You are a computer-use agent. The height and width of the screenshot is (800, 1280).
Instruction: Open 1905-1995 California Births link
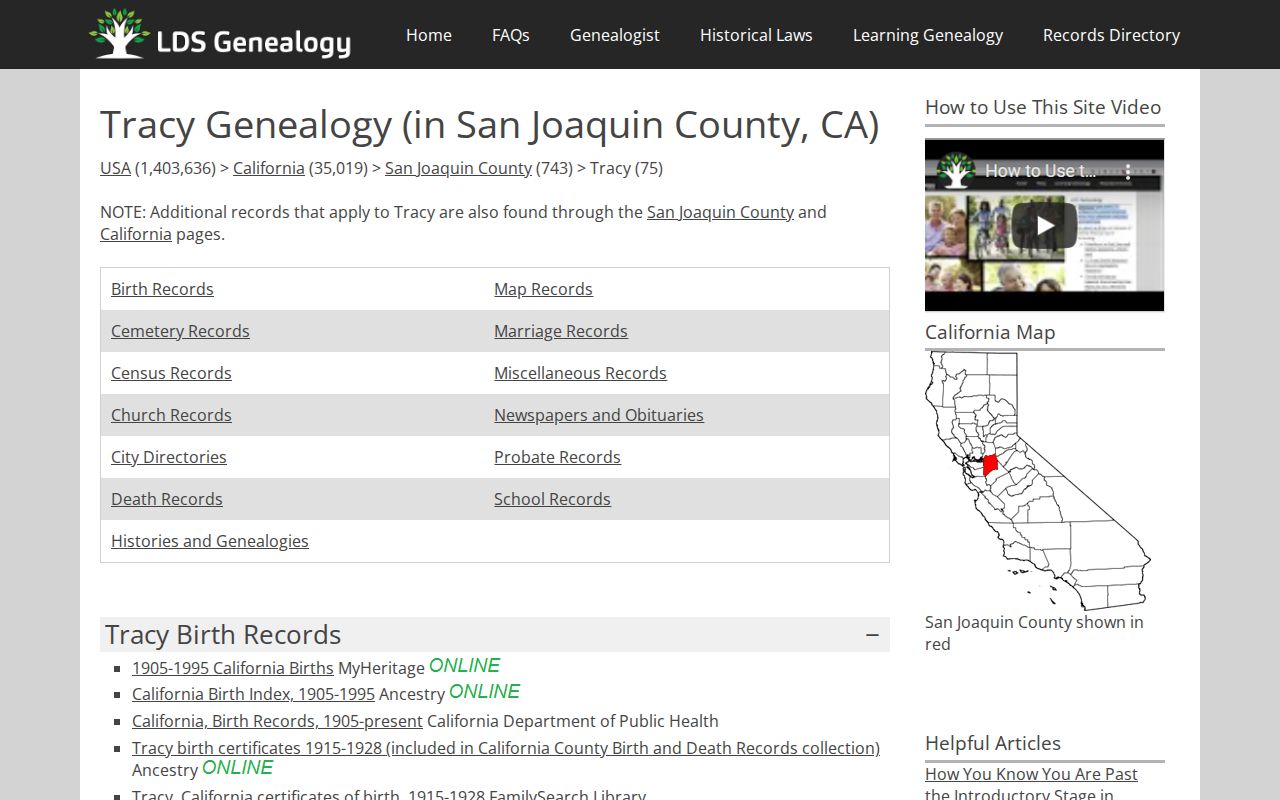tap(233, 668)
